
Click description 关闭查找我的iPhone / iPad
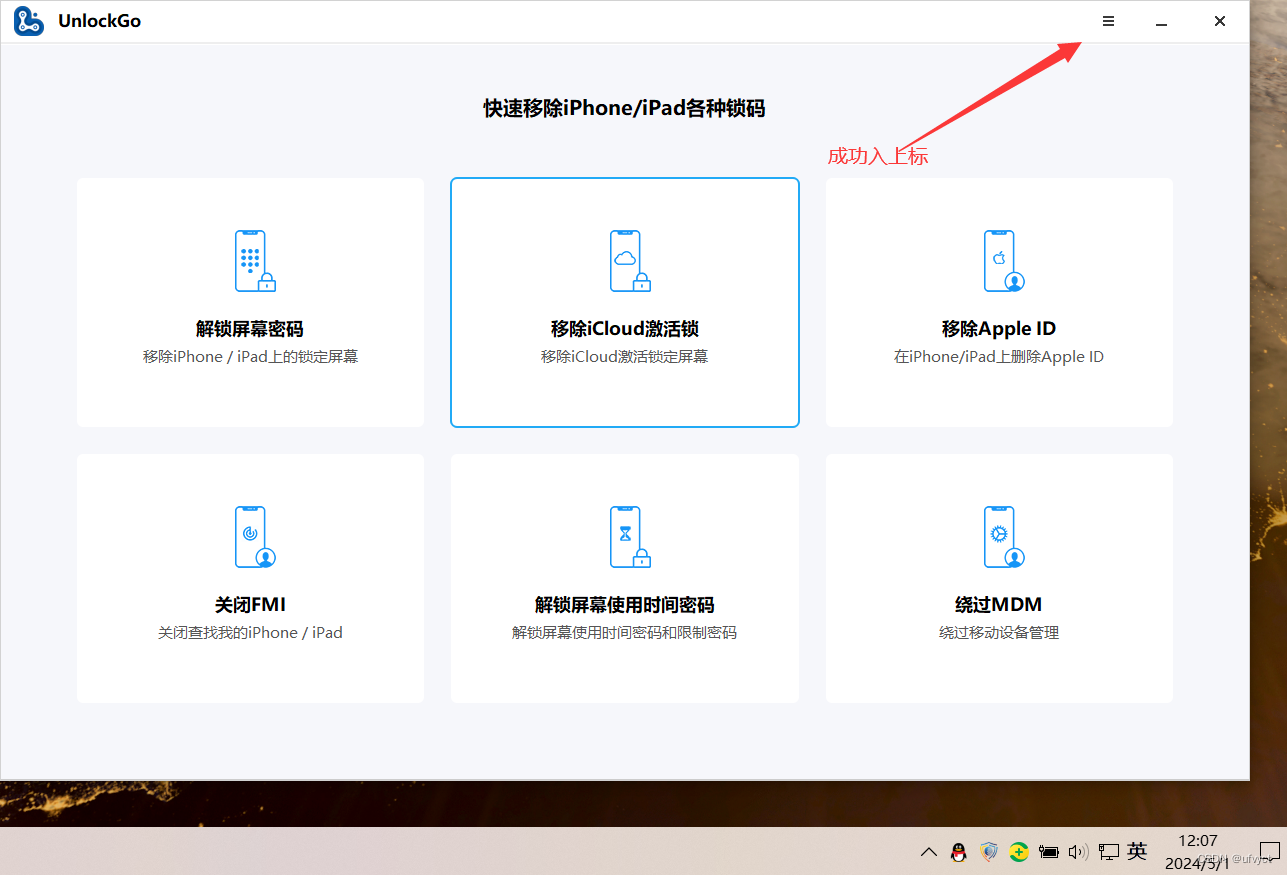click(250, 633)
